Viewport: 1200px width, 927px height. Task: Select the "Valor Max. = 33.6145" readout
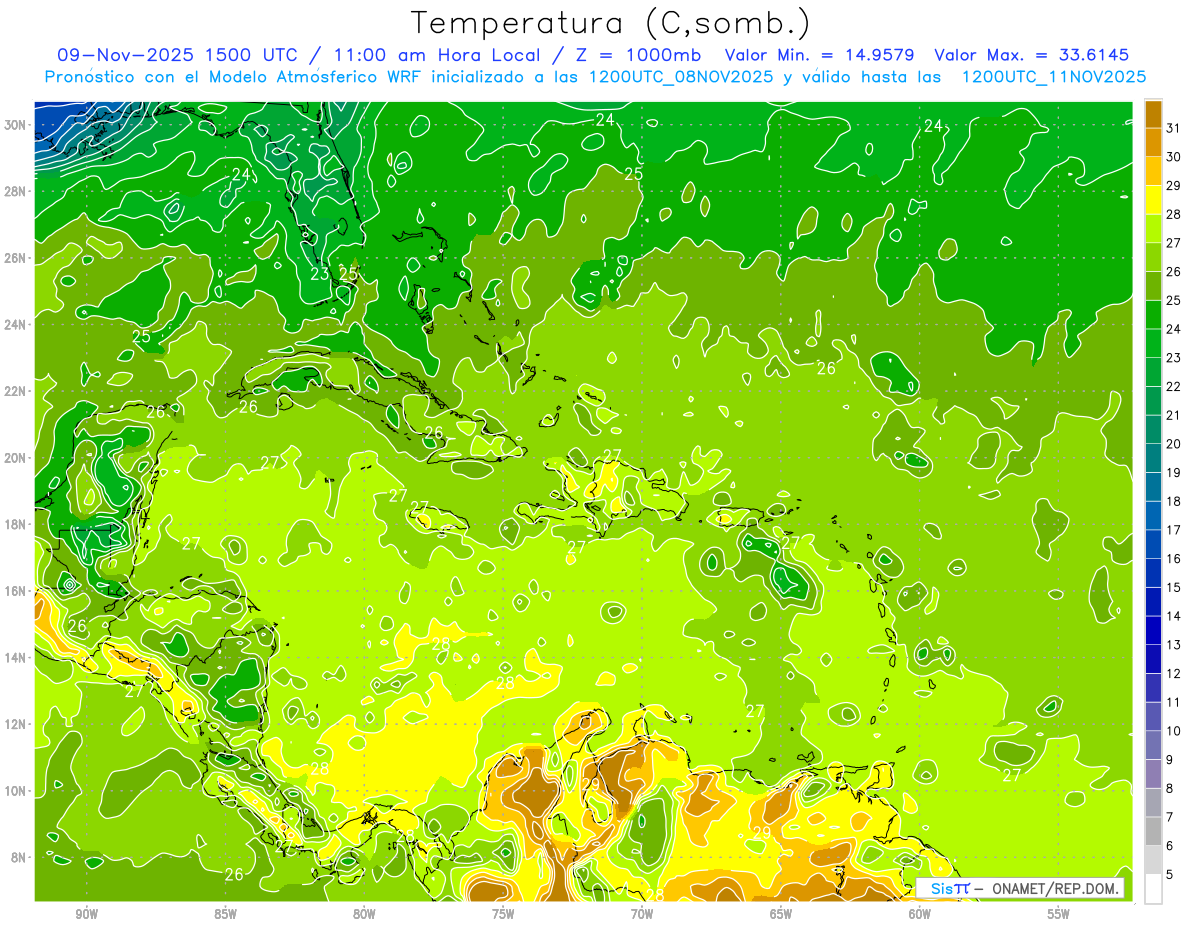[1031, 55]
